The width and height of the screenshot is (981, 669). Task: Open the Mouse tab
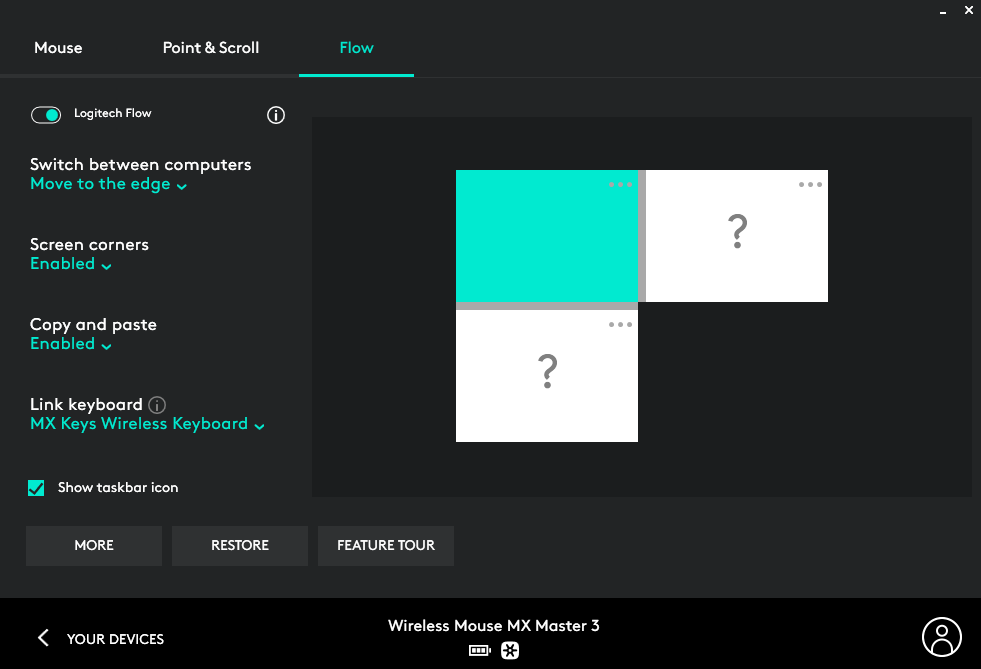[58, 48]
